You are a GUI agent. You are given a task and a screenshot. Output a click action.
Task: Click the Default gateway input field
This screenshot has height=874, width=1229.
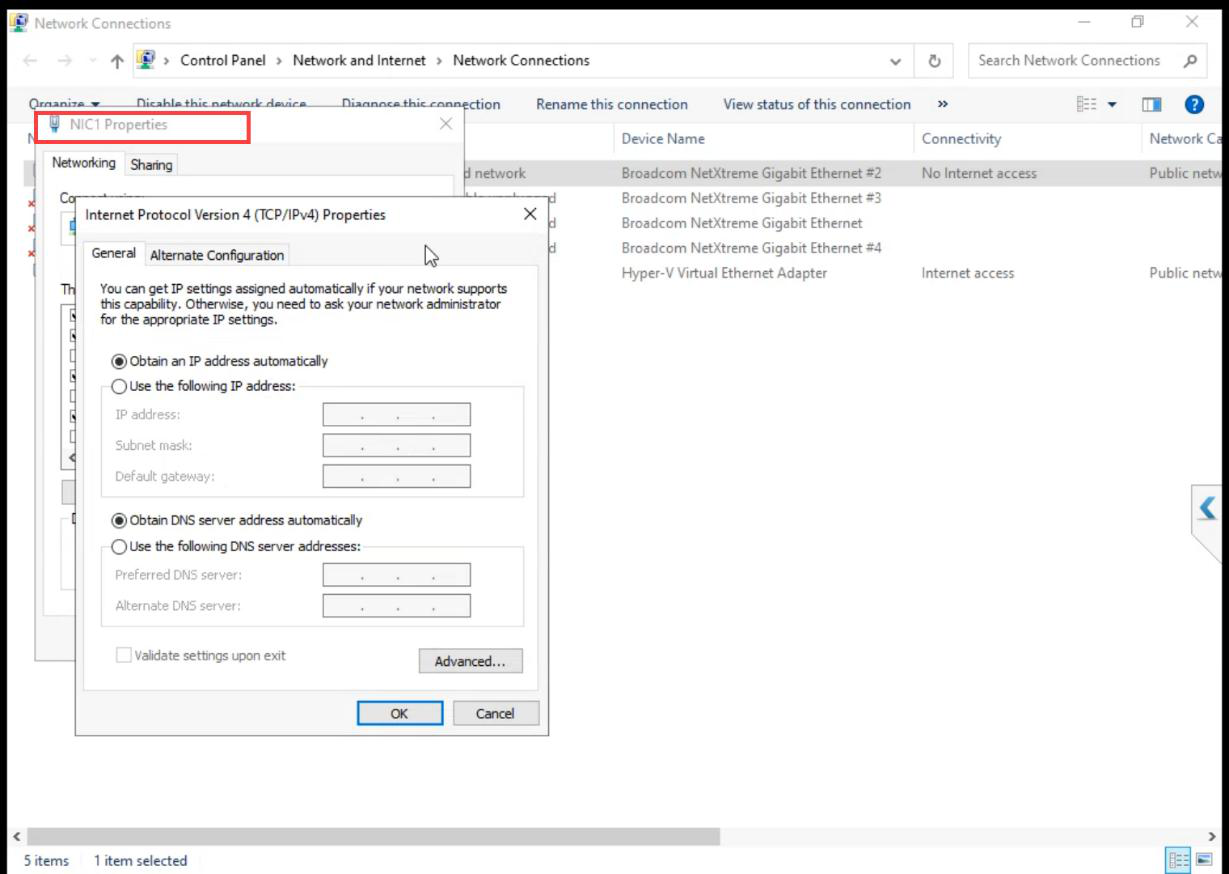point(396,477)
